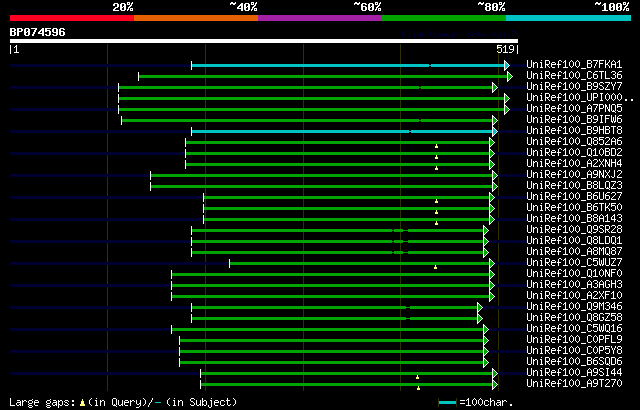This screenshot has height=410, width=640.
Task: Click the green alignment bar for UniRef100_UPI000..
Action: point(311,98)
